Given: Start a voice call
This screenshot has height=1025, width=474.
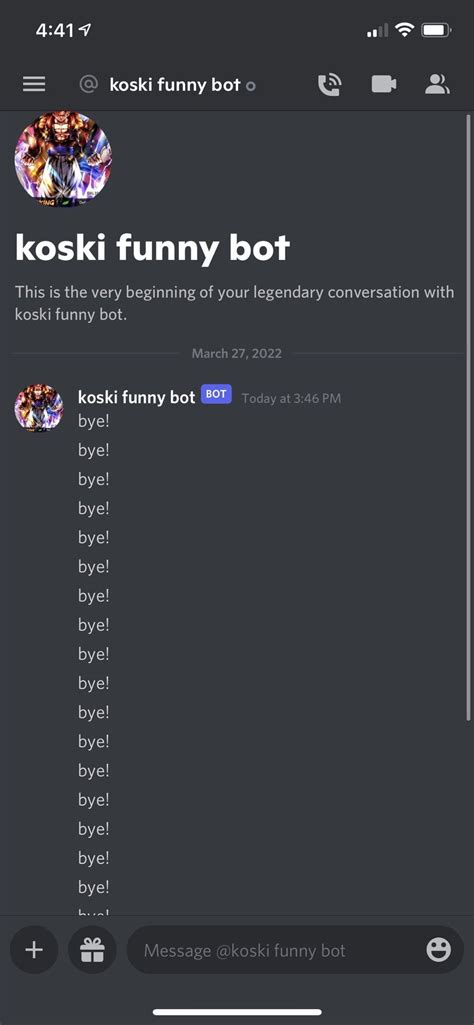Looking at the screenshot, I should pos(330,84).
